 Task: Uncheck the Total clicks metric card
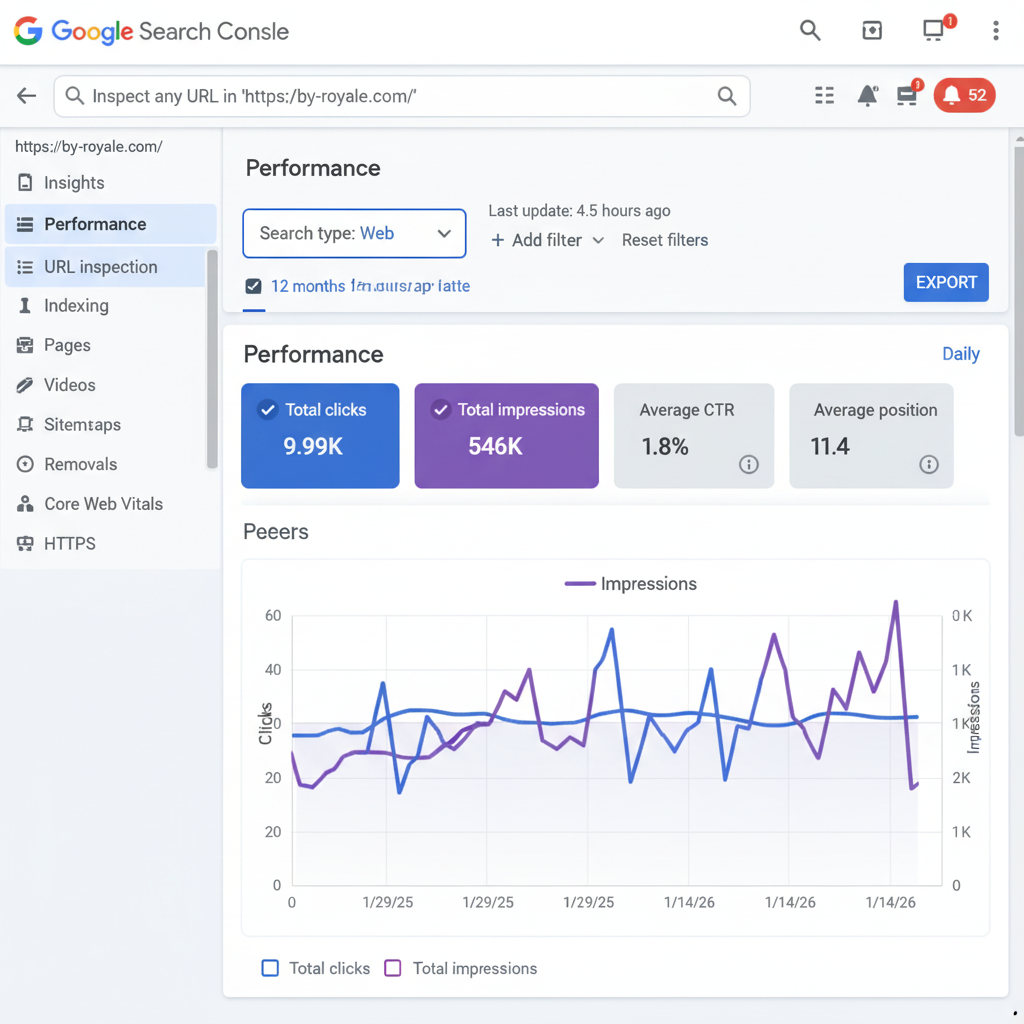(x=267, y=409)
